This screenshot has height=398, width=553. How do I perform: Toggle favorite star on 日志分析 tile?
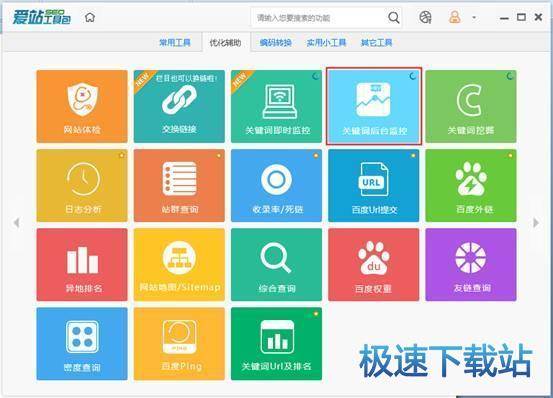coord(122,155)
